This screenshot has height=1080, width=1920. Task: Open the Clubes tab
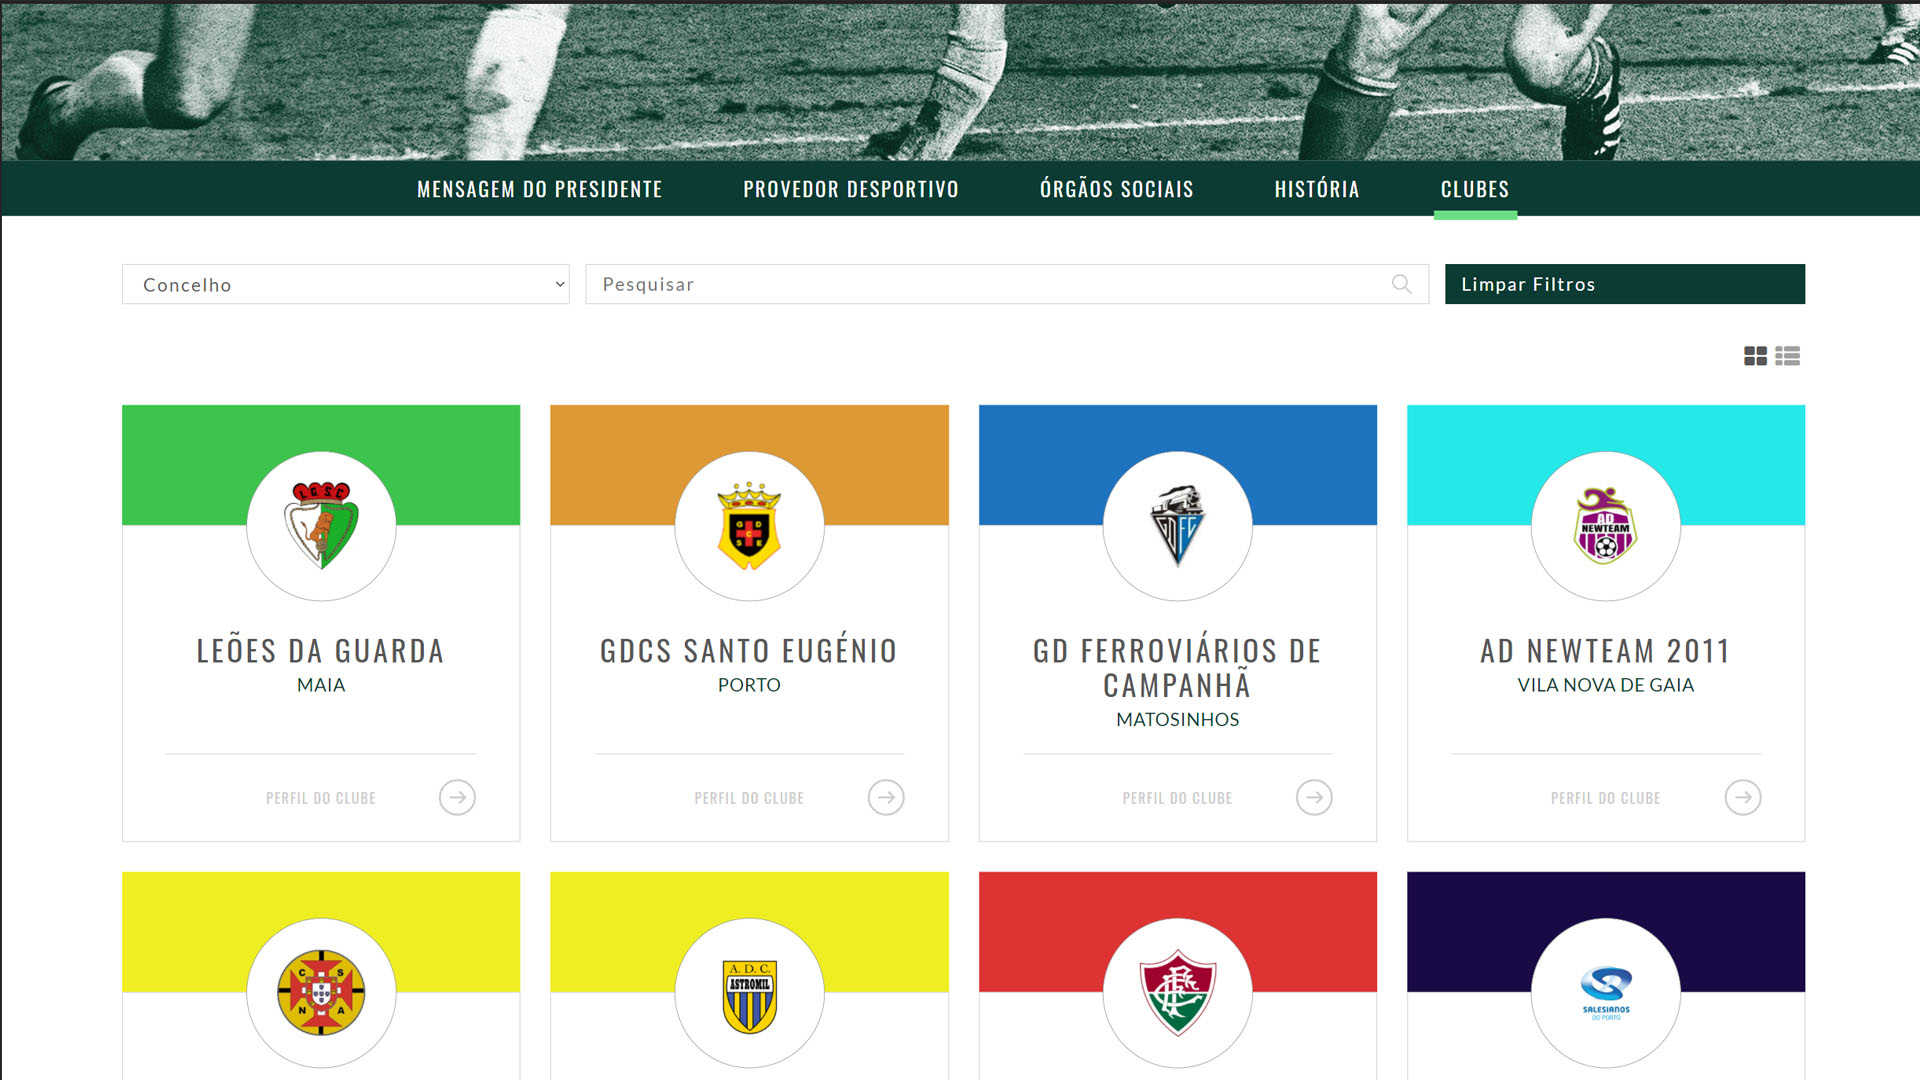(1475, 189)
